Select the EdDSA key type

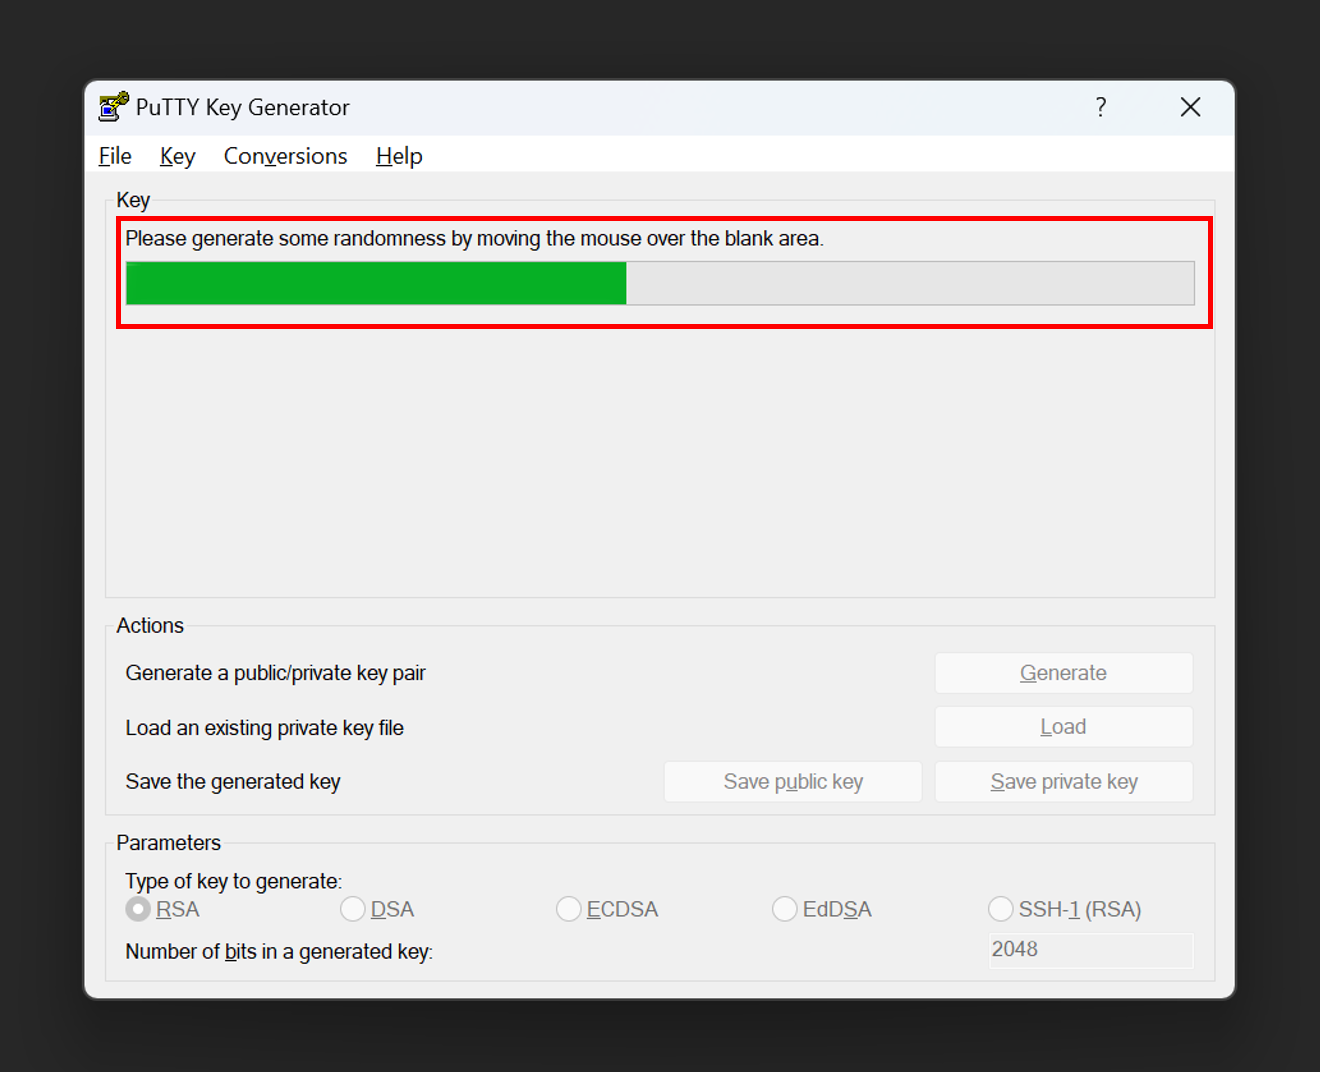822,909
